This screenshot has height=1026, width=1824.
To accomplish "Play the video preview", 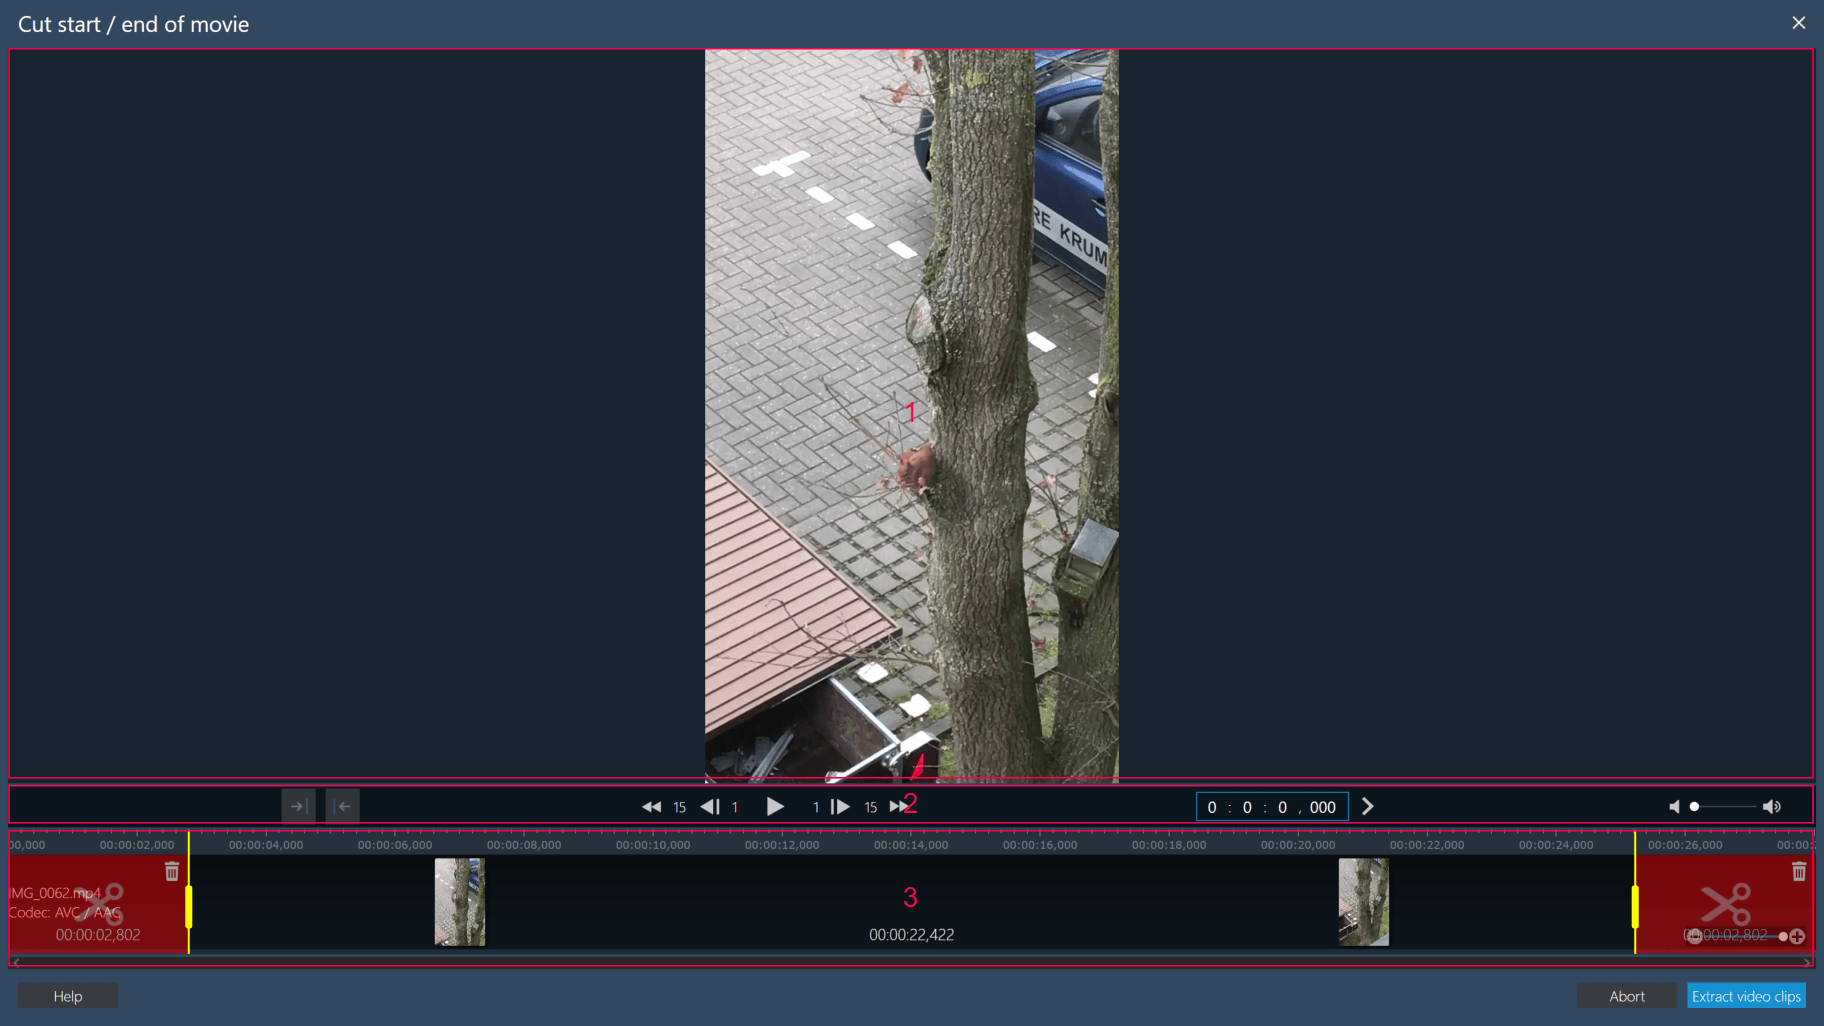I will click(x=775, y=807).
